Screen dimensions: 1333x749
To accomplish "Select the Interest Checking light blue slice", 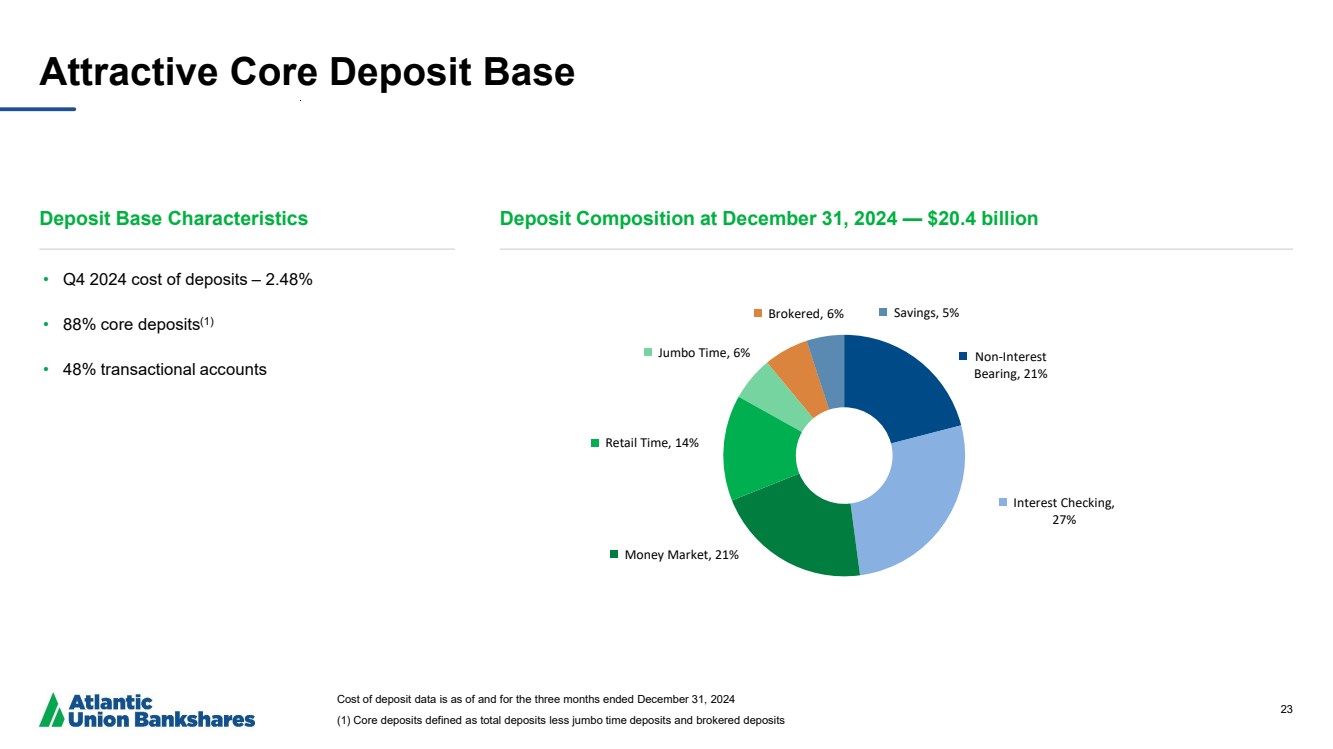I will coord(914,505).
